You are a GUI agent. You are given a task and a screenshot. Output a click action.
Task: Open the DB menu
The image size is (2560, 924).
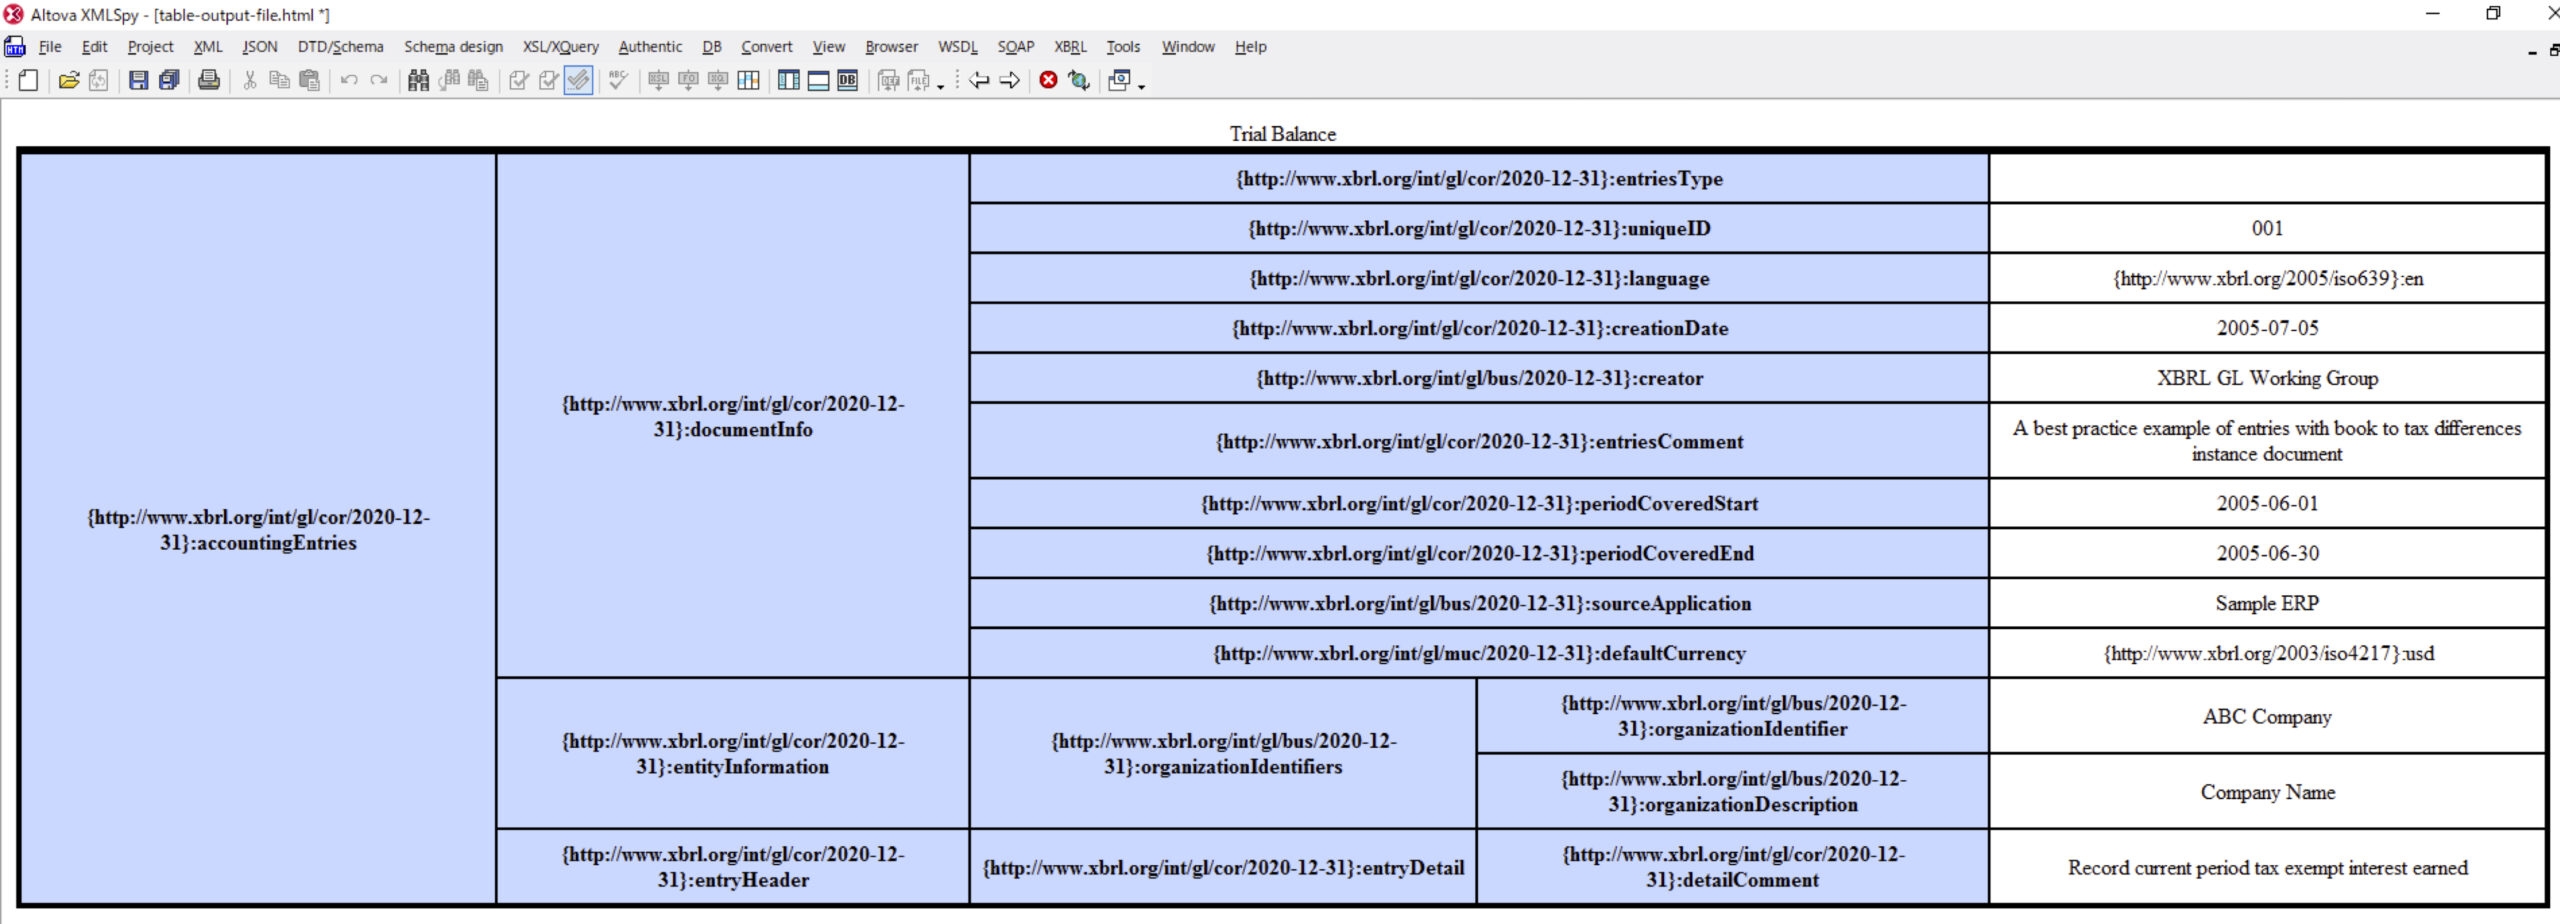point(712,47)
